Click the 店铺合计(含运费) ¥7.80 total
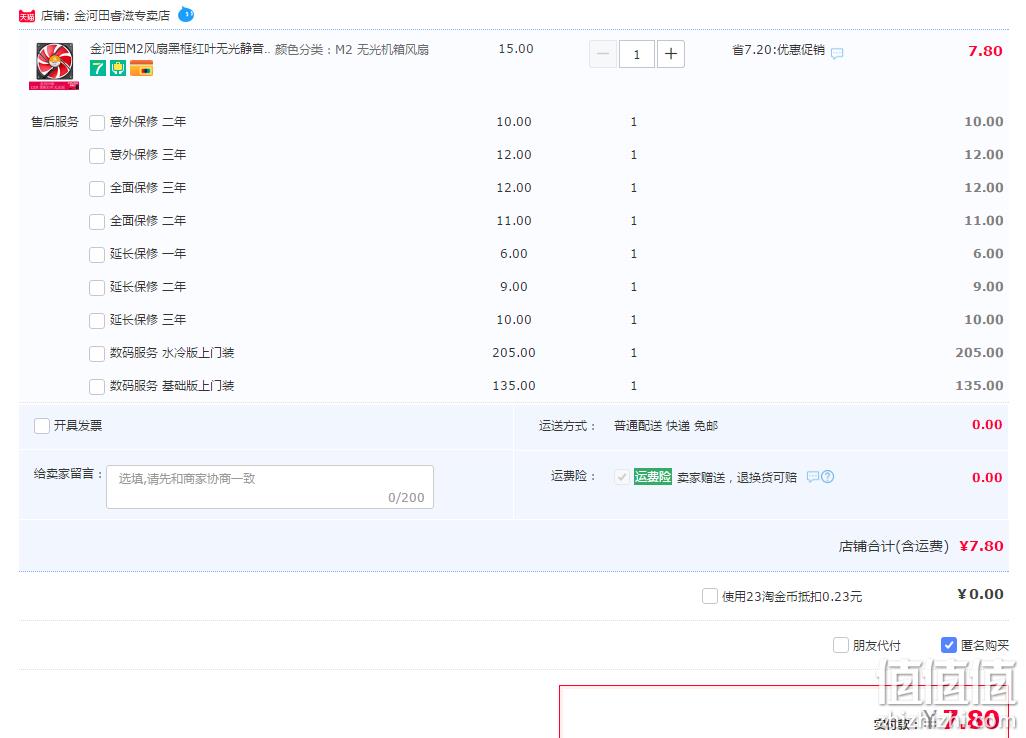 (x=921, y=546)
